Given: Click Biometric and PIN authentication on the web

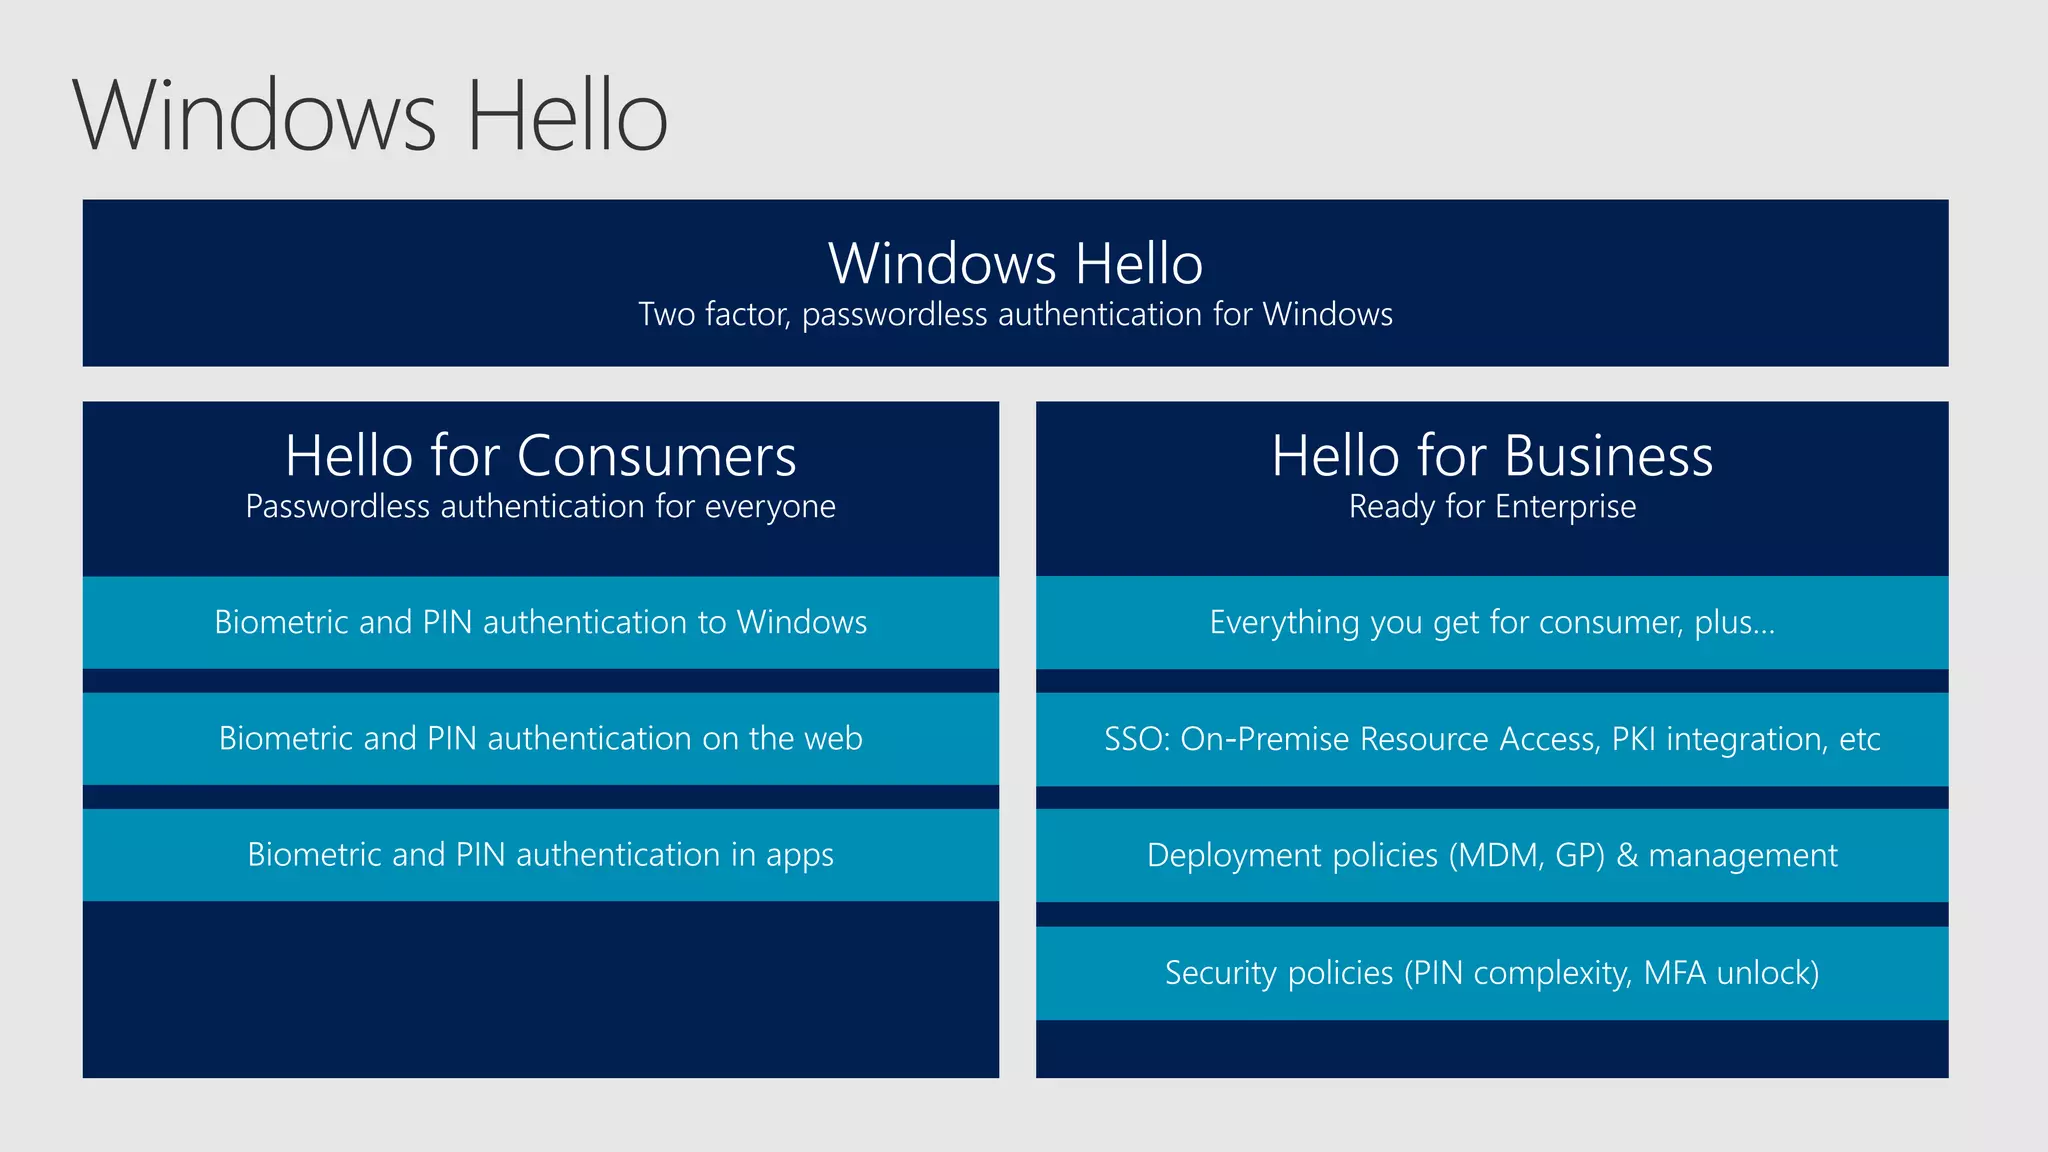Looking at the screenshot, I should pyautogui.click(x=540, y=738).
